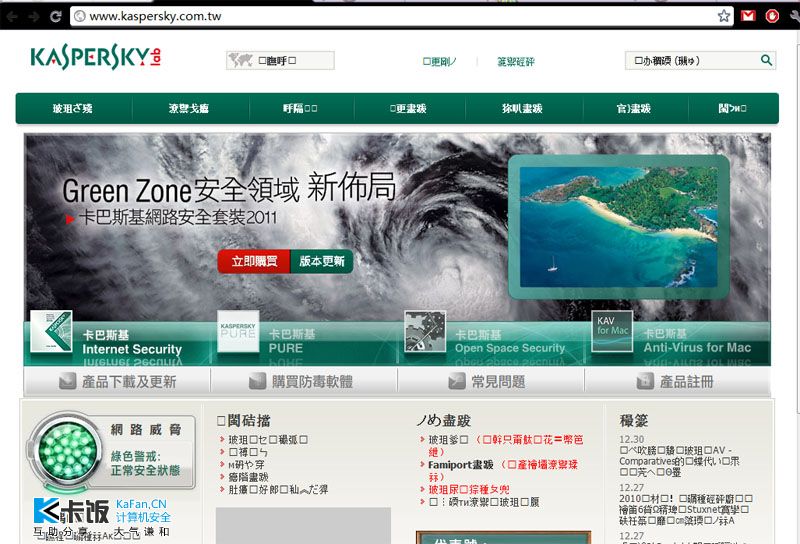Click the Open Space Security icon
The height and width of the screenshot is (544, 800).
pos(425,332)
